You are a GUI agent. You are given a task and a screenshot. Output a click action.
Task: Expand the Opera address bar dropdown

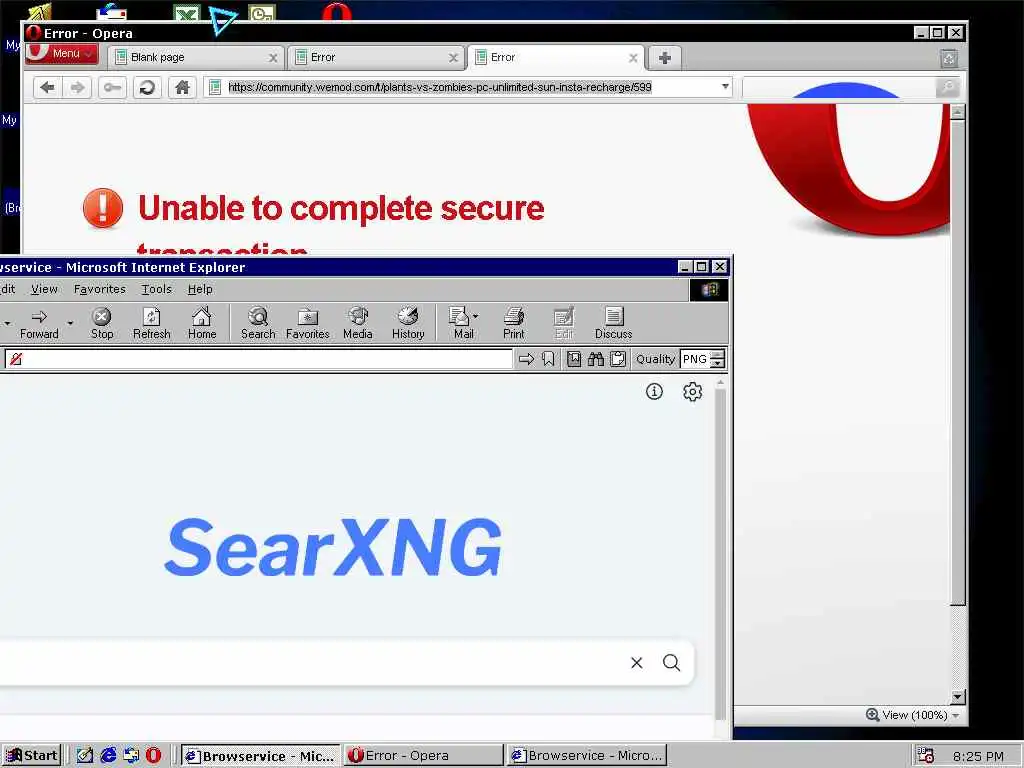[x=725, y=87]
